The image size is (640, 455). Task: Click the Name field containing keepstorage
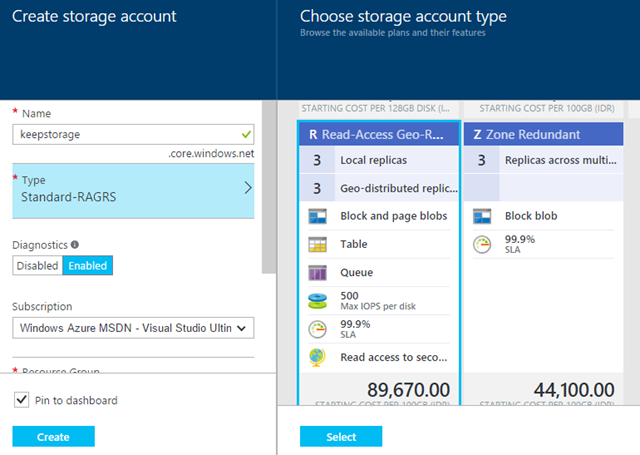pos(125,132)
